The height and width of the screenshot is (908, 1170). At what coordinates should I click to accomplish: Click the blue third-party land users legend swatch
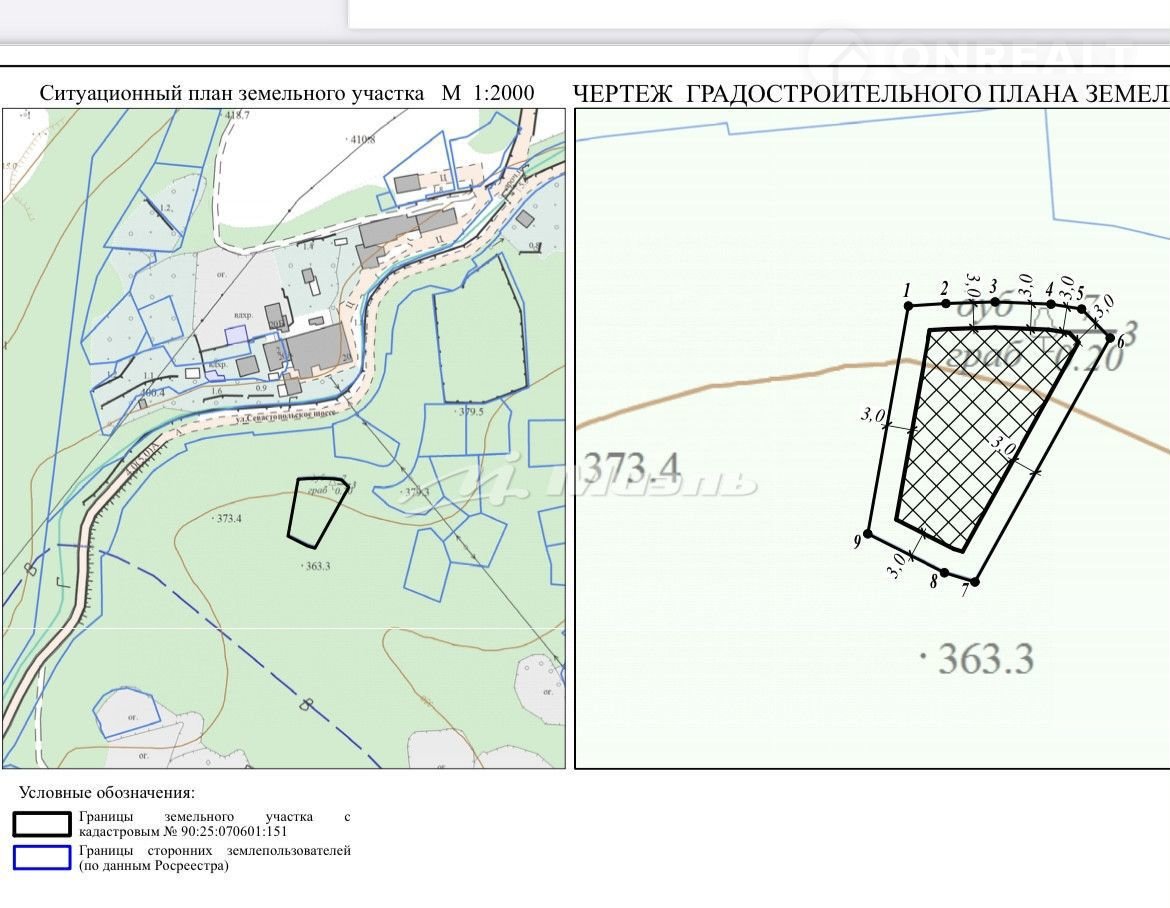click(41, 858)
